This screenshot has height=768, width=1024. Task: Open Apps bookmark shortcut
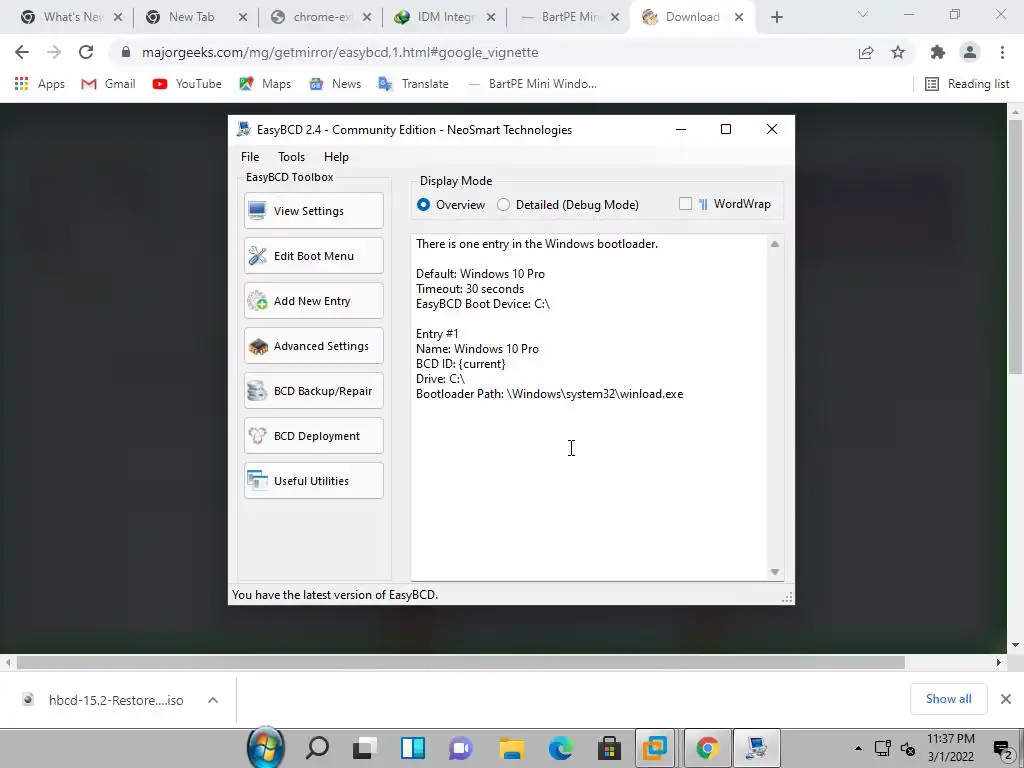tap(40, 84)
